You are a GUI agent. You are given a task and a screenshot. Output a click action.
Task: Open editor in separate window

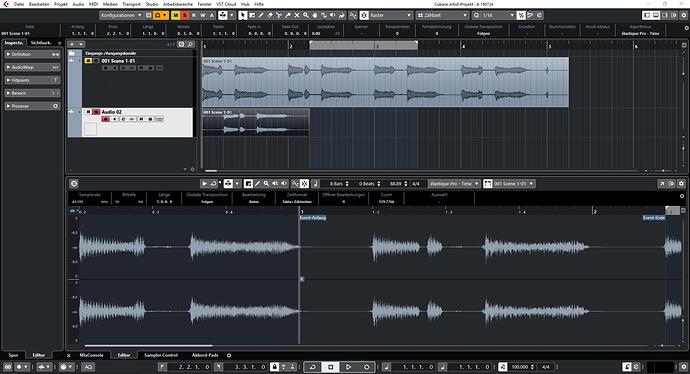(662, 183)
